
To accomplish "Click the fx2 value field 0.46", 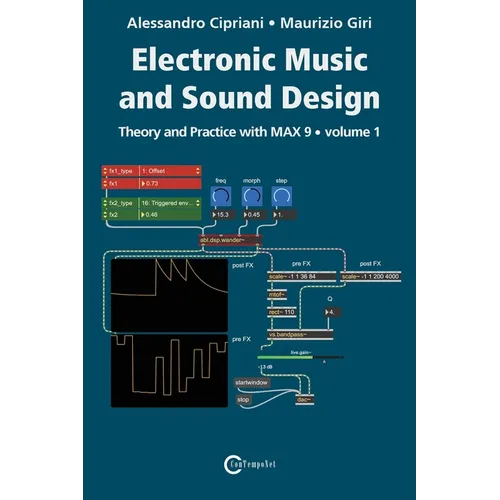I will [170, 215].
